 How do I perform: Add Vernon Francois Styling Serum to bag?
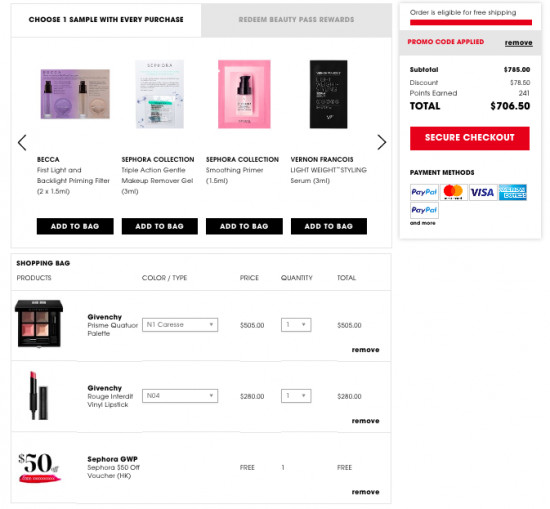click(329, 226)
